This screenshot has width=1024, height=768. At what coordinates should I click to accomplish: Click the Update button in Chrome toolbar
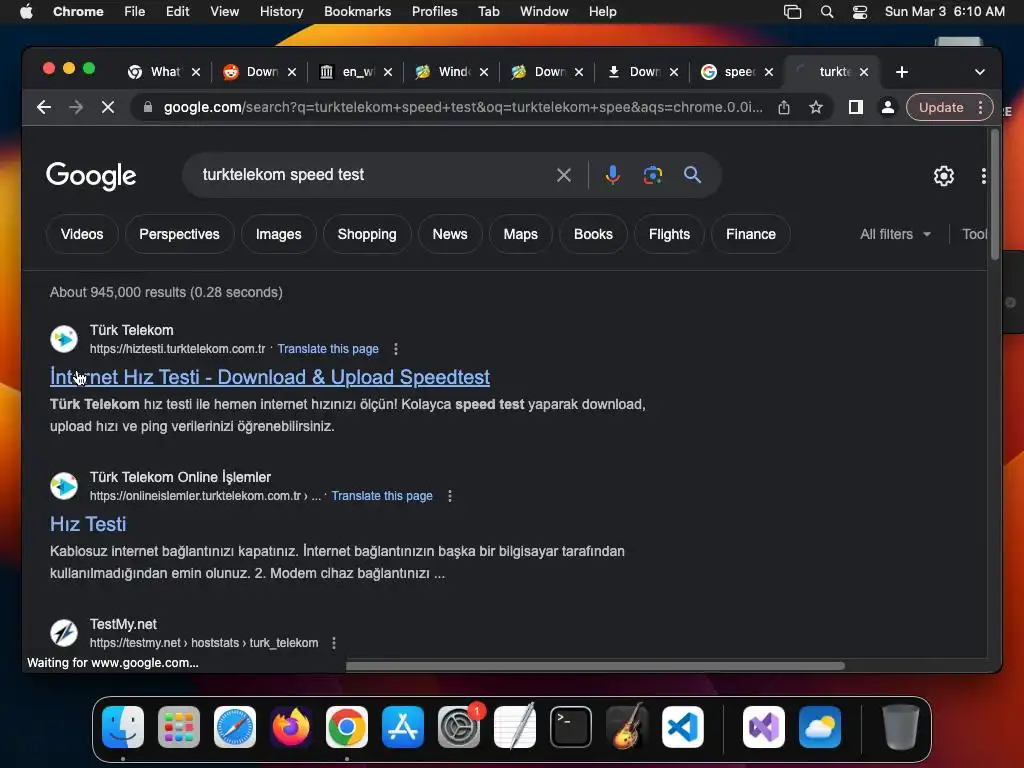940,107
